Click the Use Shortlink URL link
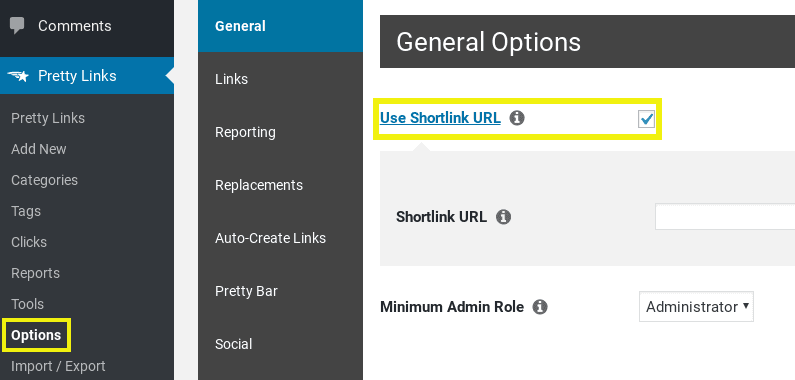This screenshot has height=380, width=795. (440, 118)
